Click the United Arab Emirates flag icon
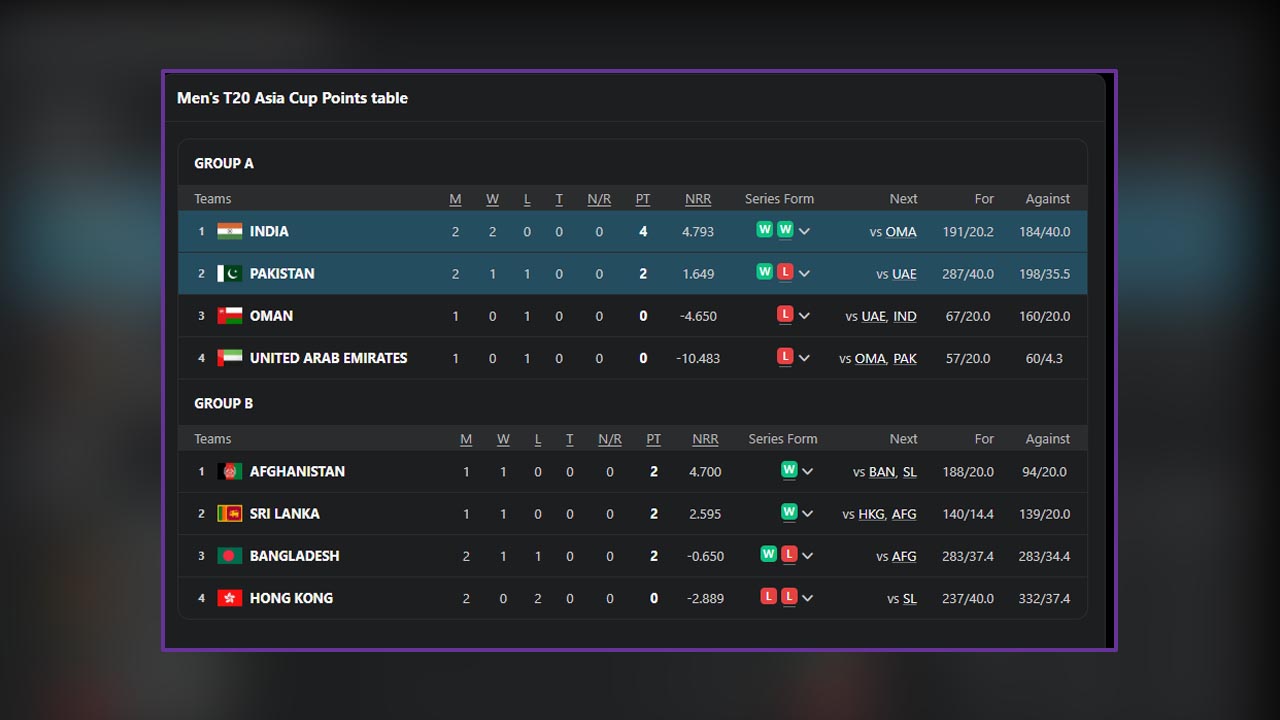The height and width of the screenshot is (720, 1280). point(230,357)
